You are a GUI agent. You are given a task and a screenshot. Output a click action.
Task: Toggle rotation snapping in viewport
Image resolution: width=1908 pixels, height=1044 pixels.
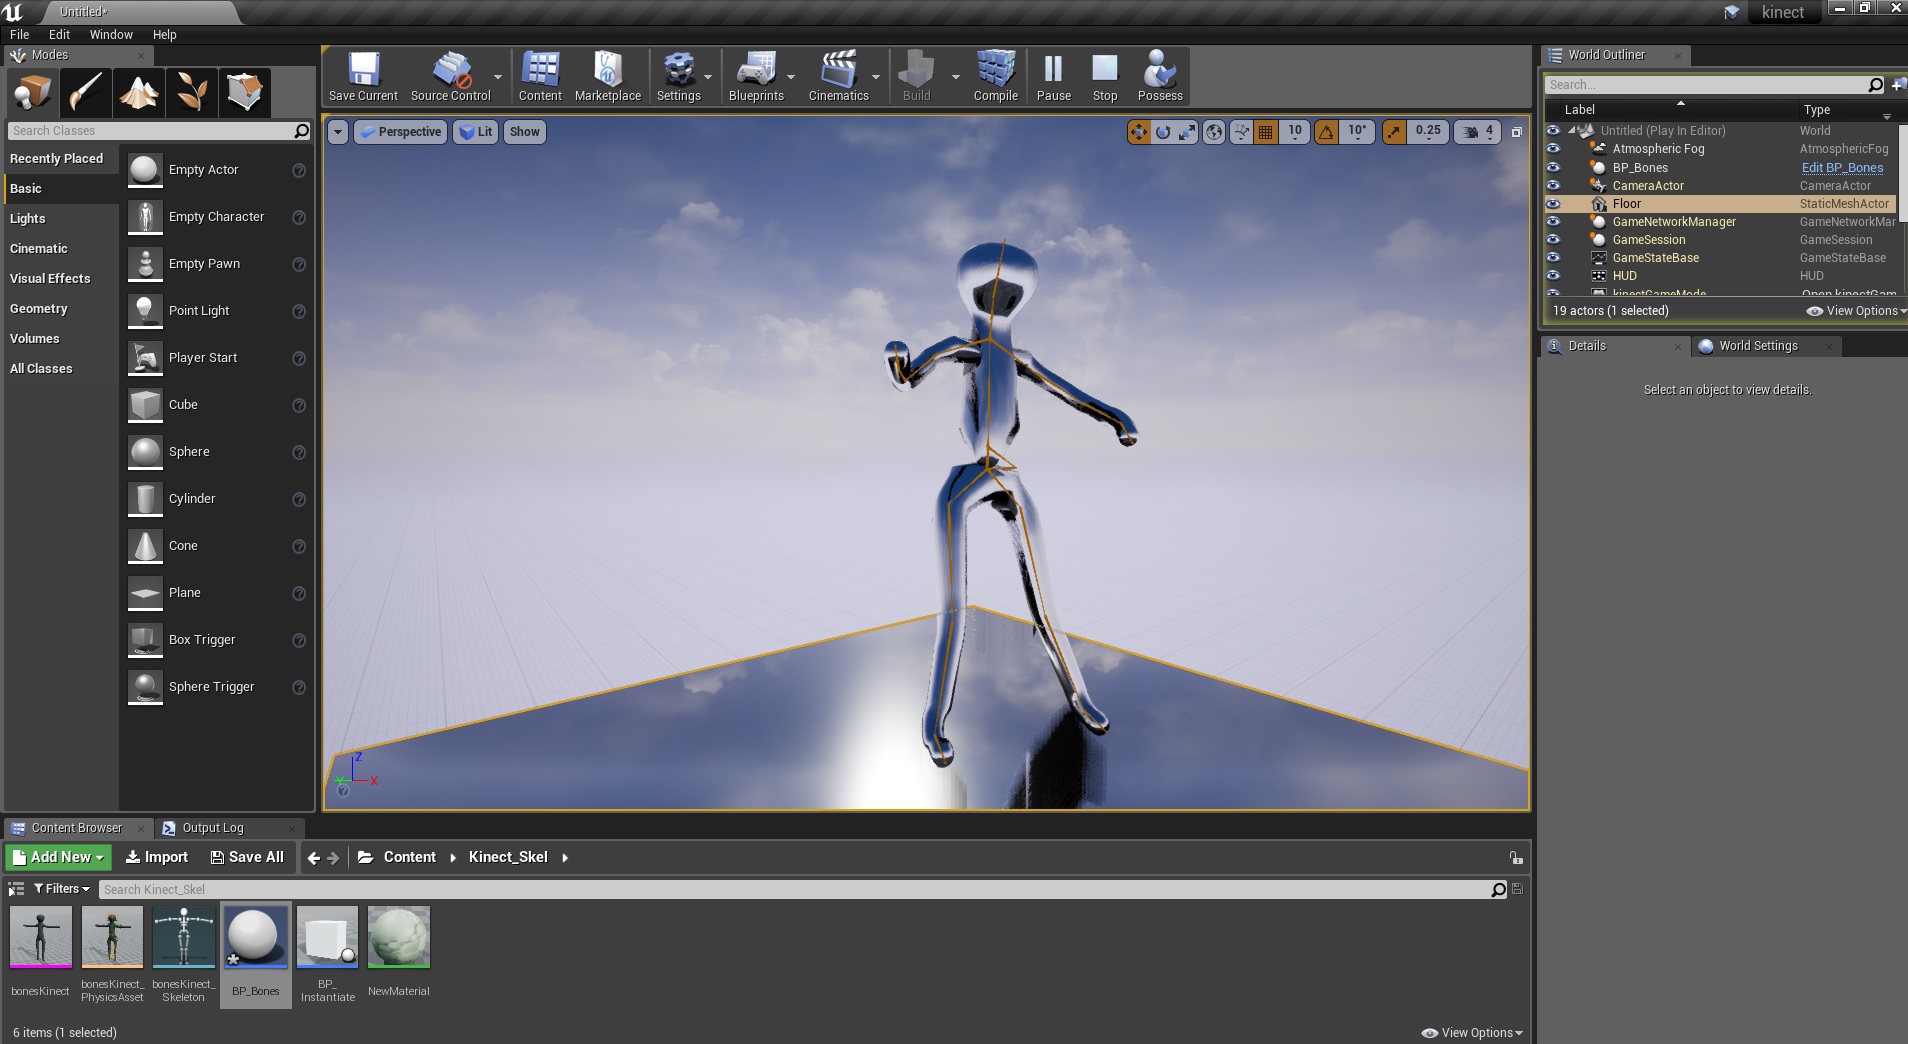1326,132
